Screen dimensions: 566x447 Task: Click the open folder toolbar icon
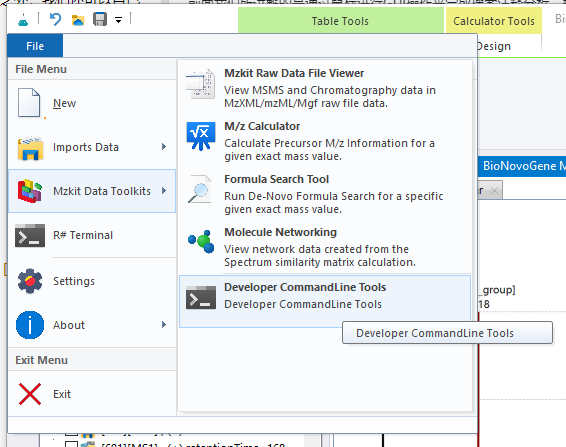pos(78,20)
